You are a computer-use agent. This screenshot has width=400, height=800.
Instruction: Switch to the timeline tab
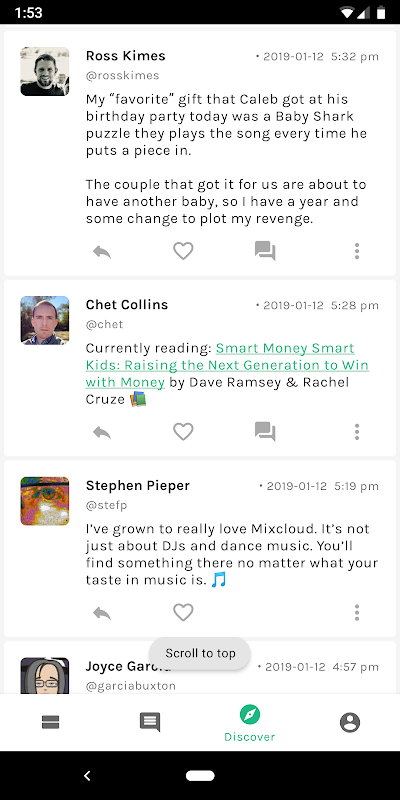(51, 722)
